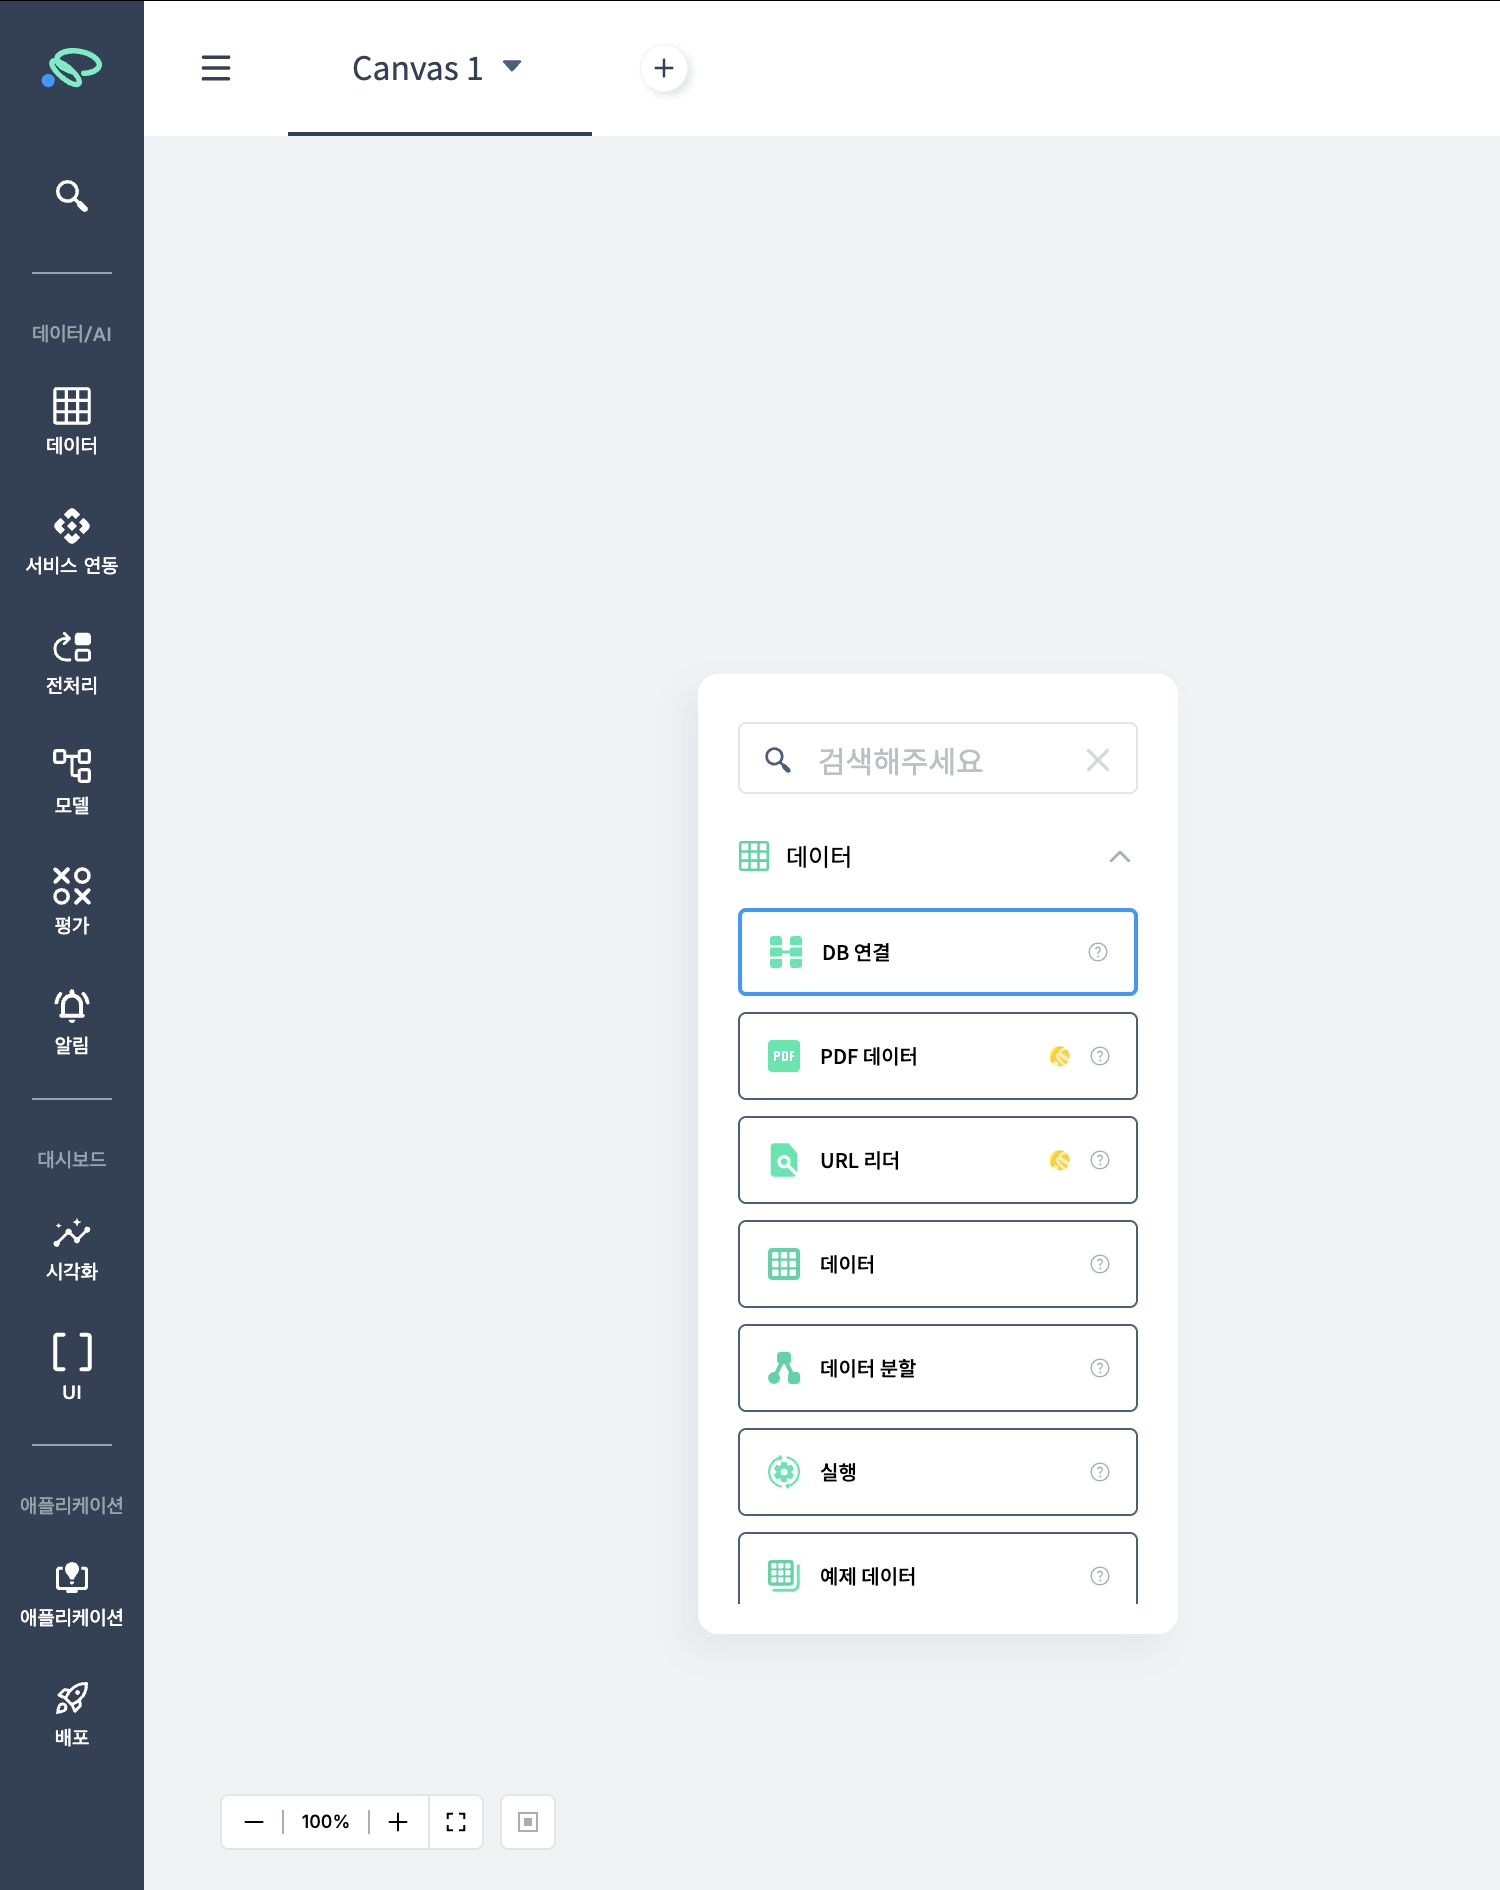Open the Canvas 1 dropdown arrow
The width and height of the screenshot is (1500, 1890).
[x=512, y=67]
